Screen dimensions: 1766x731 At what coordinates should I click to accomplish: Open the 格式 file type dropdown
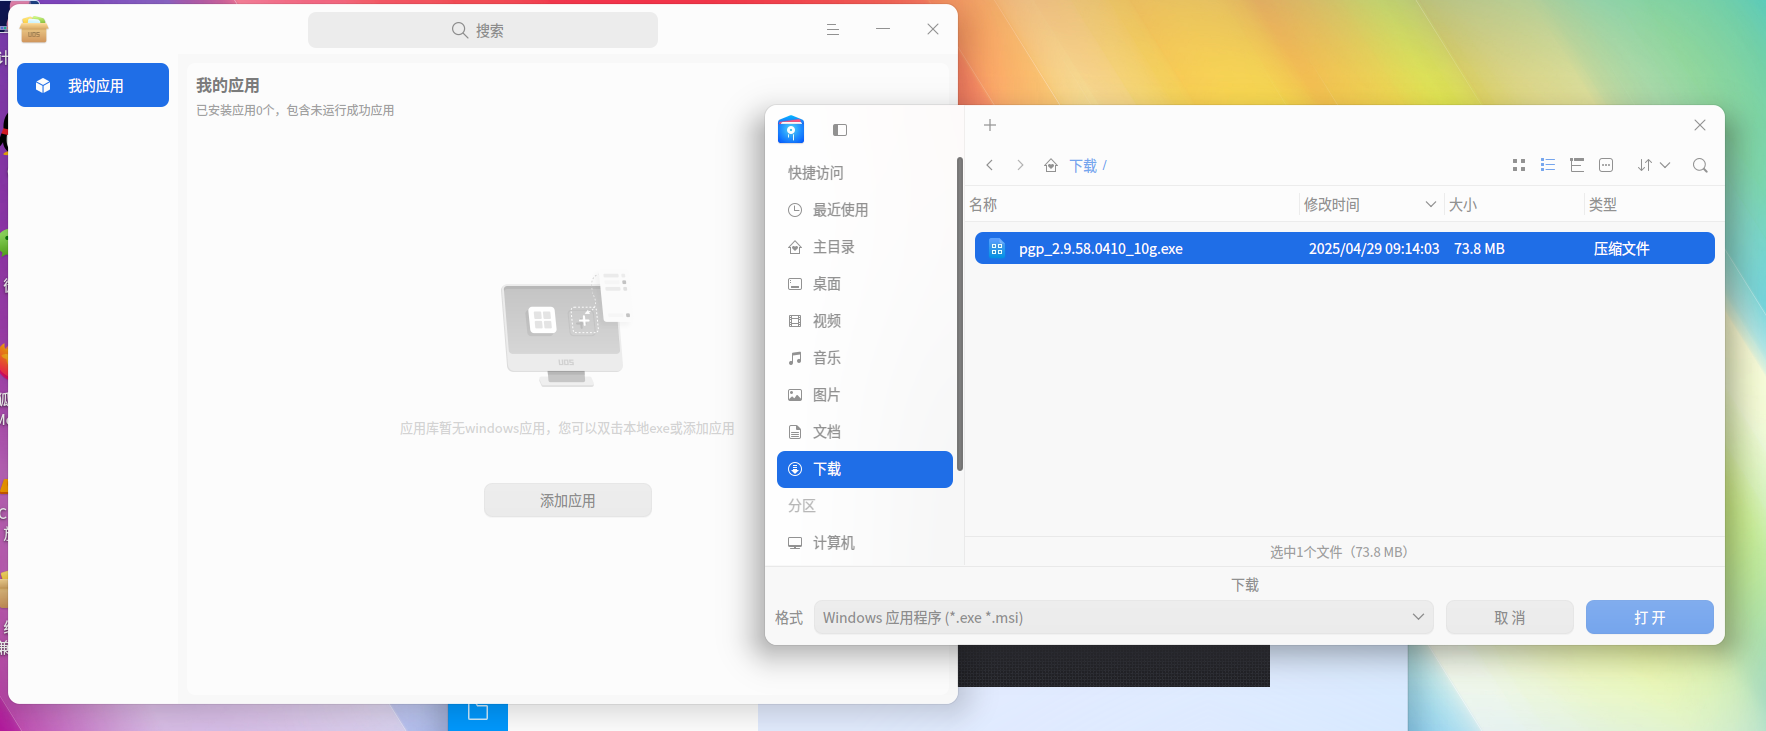pos(1124,618)
